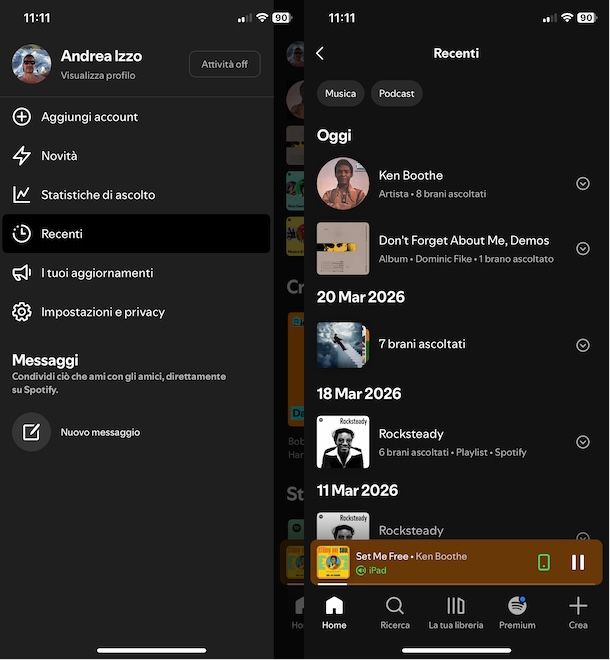Screen dimensions: 610x660
Task: Tap the Wi-Fi icon in right status bar
Action: click(567, 18)
